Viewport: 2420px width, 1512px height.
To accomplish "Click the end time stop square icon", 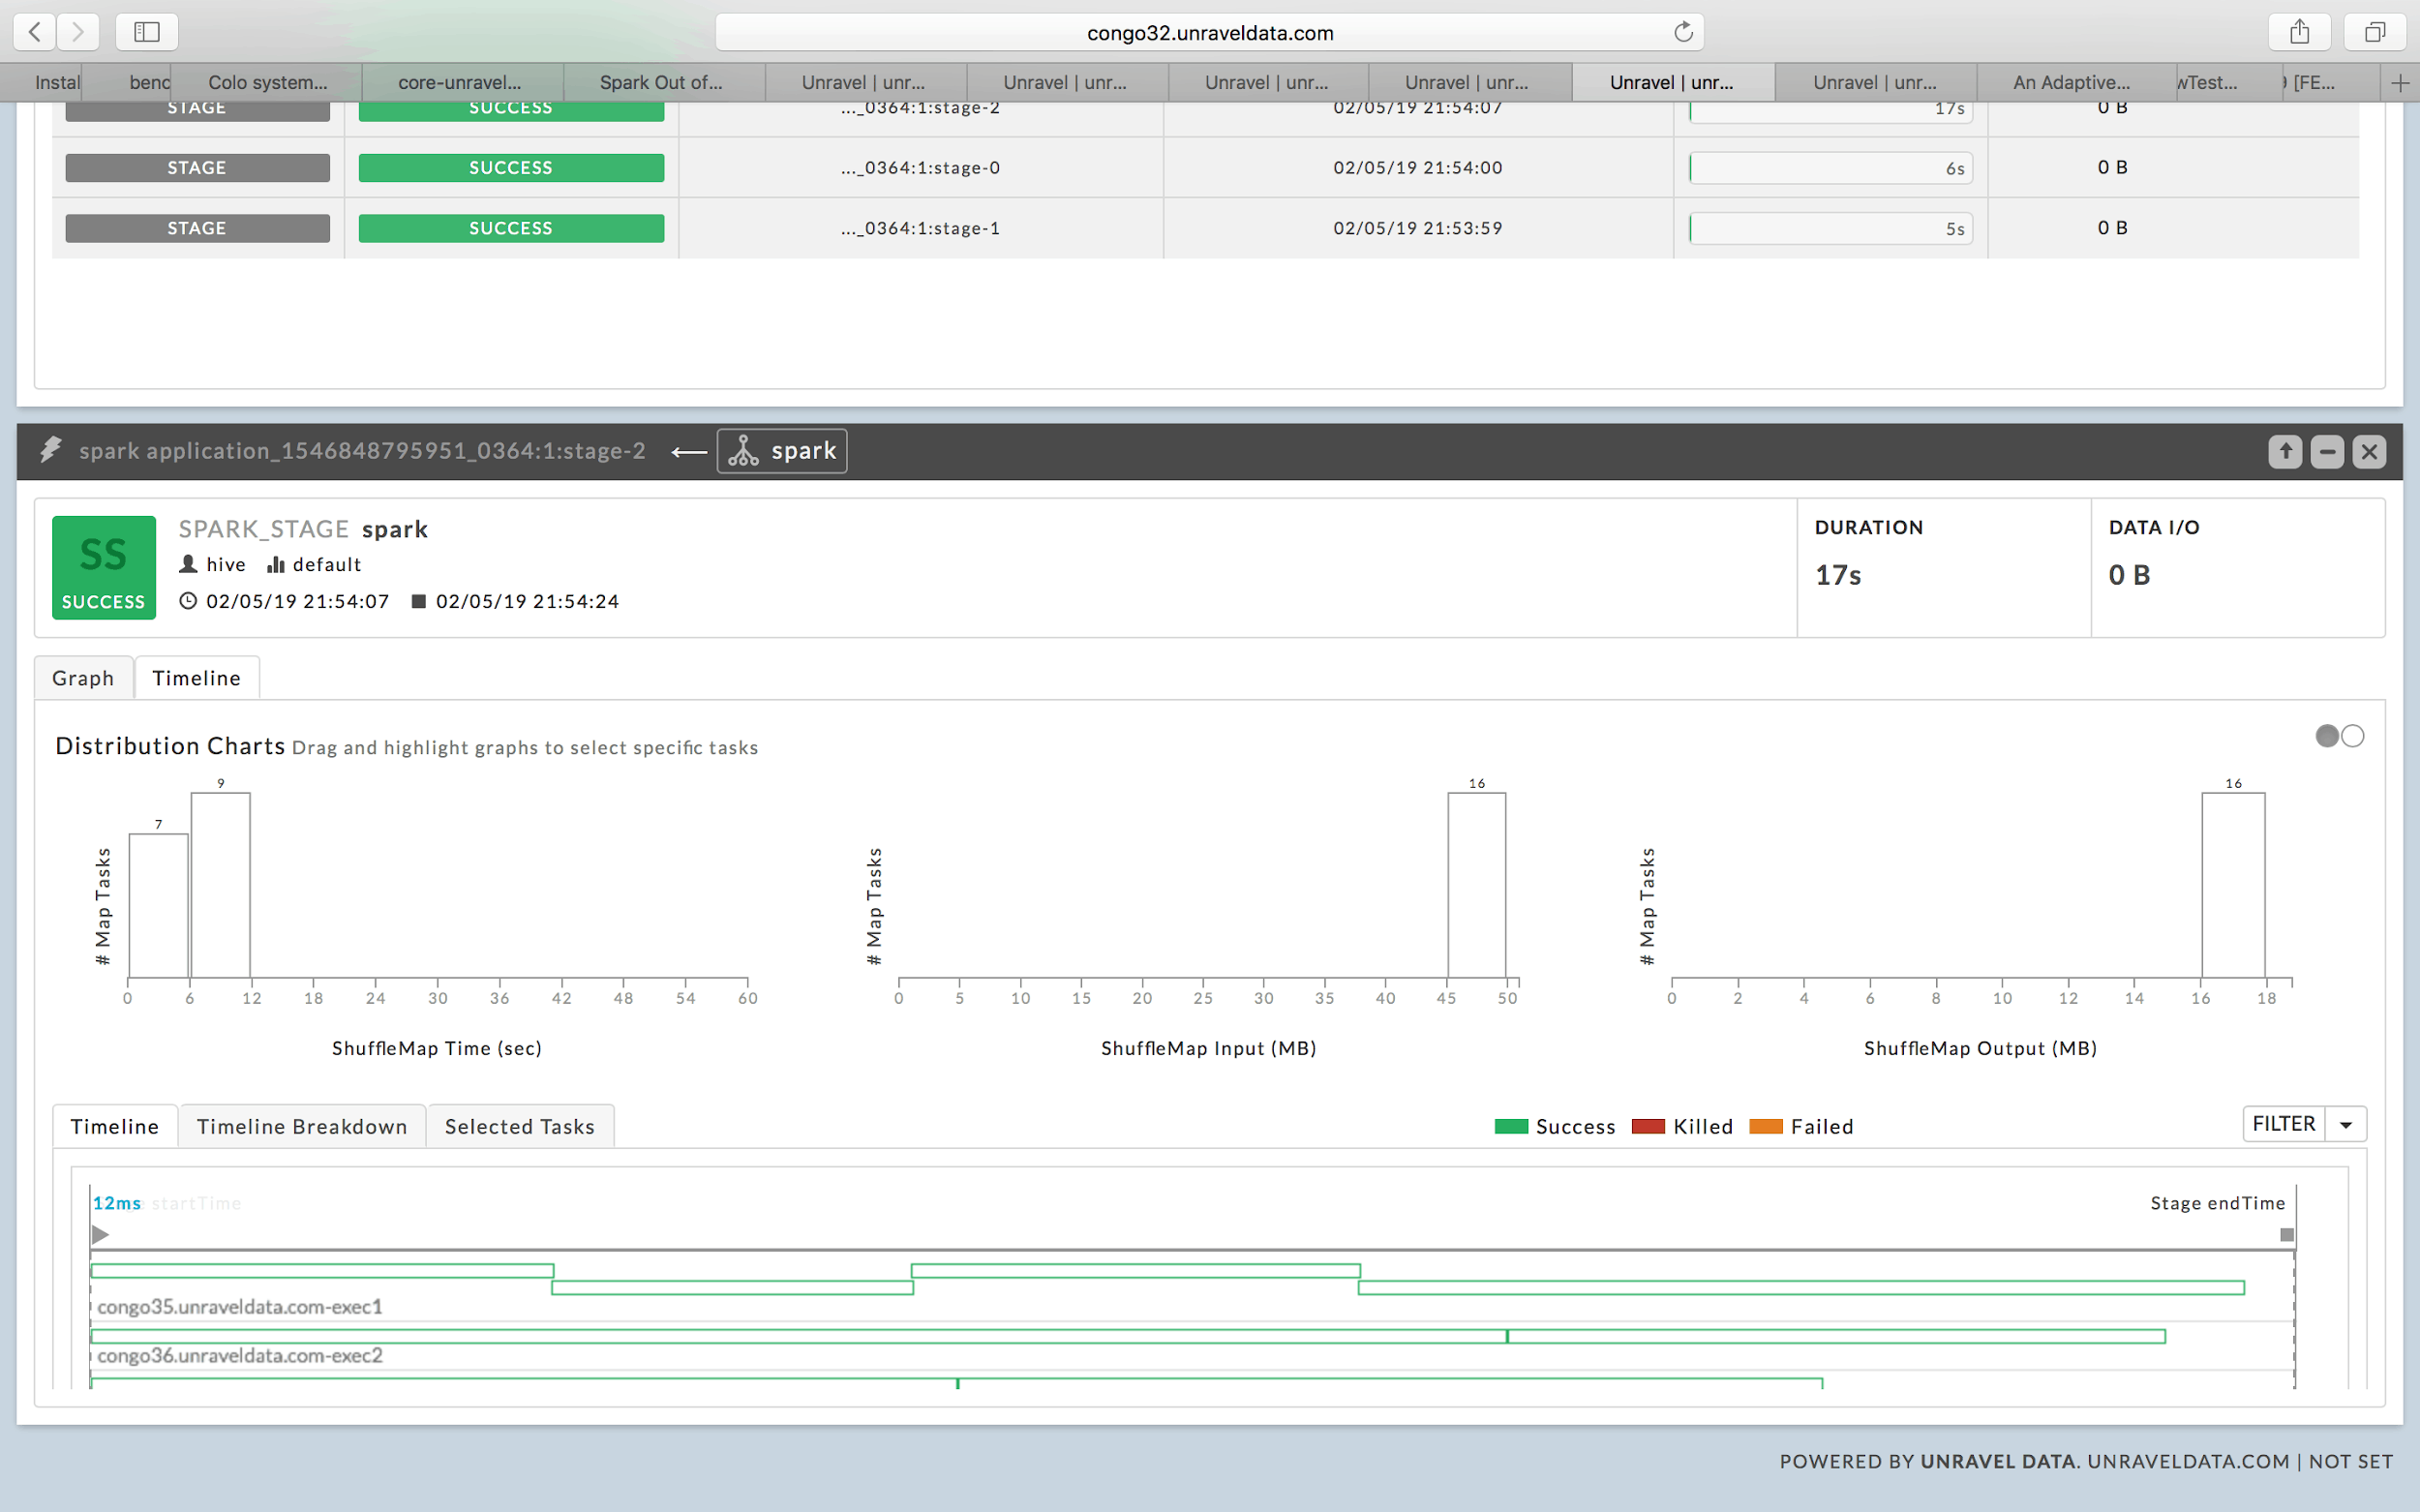I will tap(419, 601).
